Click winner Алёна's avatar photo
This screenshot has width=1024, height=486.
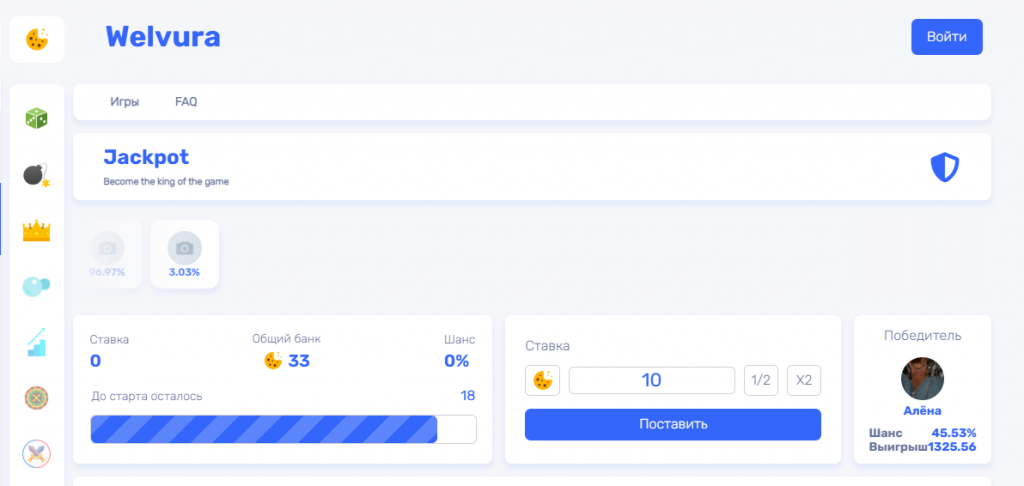pyautogui.click(x=922, y=379)
